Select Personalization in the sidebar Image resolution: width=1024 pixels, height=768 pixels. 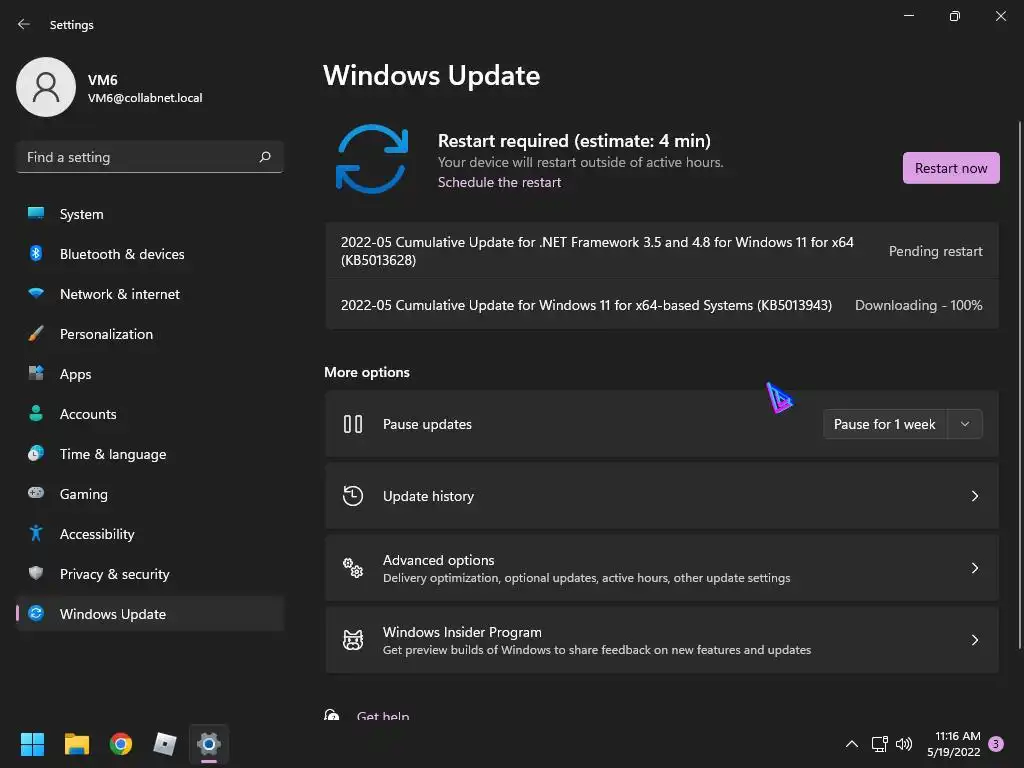pyautogui.click(x=150, y=334)
